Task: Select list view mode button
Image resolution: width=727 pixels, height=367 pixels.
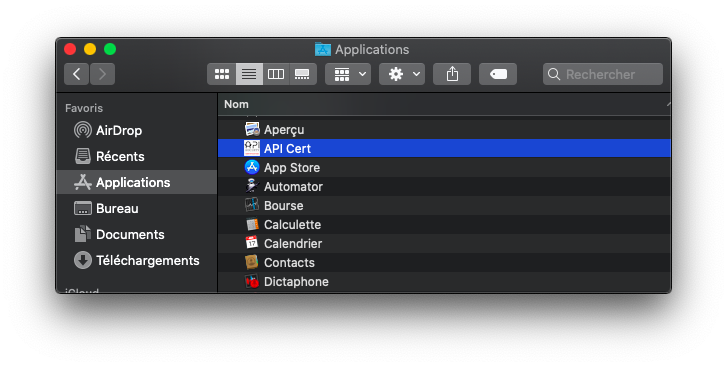Action: point(249,74)
